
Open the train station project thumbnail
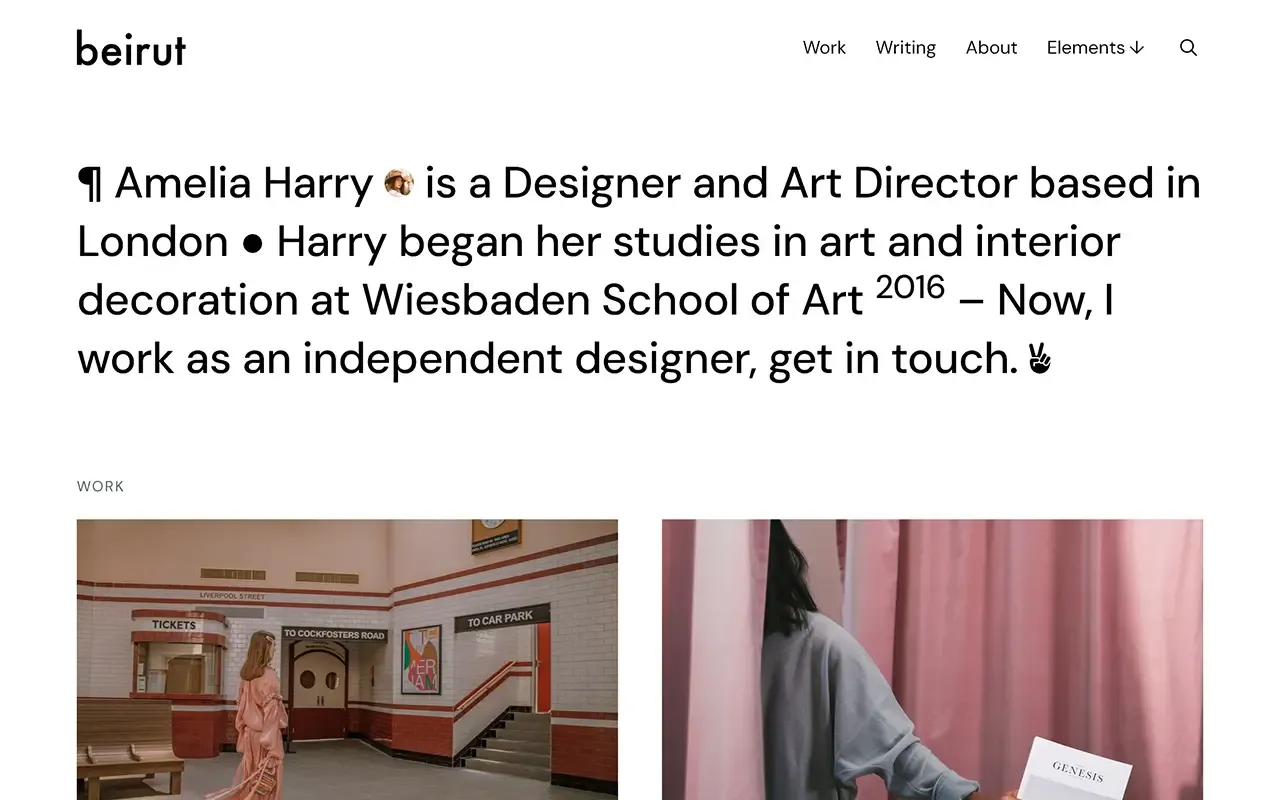pos(347,660)
